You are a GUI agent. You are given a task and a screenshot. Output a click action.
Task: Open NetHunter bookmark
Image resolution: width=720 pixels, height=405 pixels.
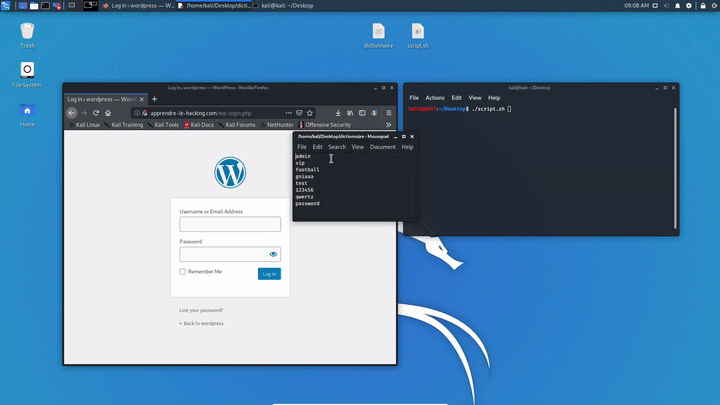pyautogui.click(x=277, y=125)
